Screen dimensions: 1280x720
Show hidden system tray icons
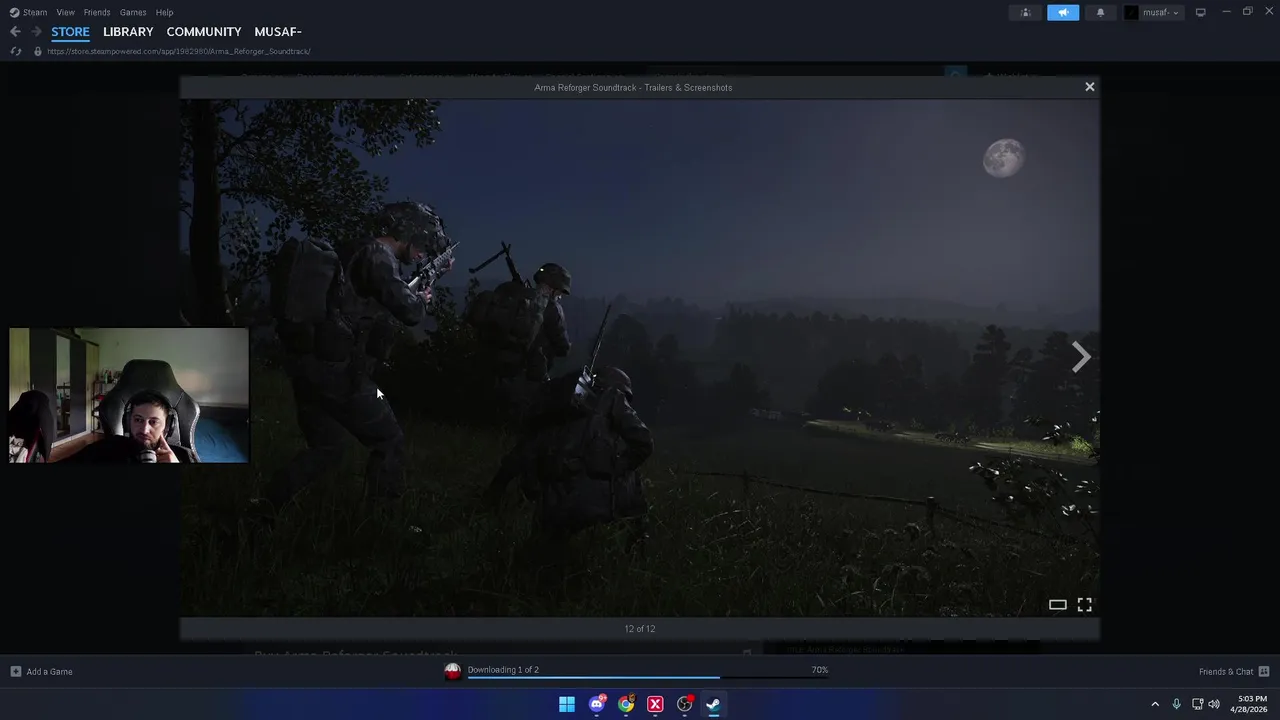(1155, 704)
